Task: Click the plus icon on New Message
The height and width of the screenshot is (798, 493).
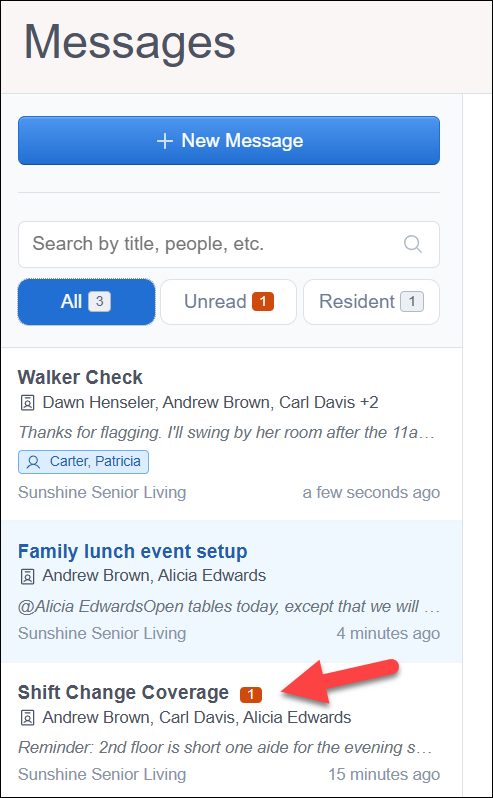Action: pyautogui.click(x=165, y=141)
